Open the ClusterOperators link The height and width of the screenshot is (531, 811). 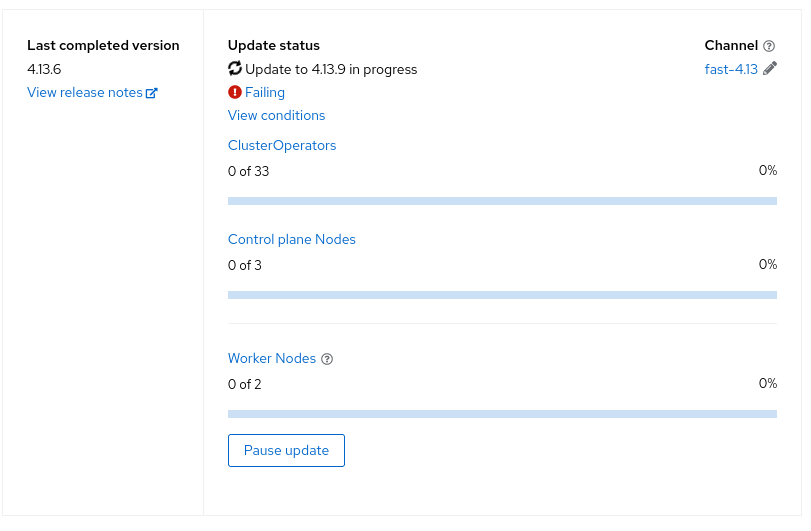(282, 145)
